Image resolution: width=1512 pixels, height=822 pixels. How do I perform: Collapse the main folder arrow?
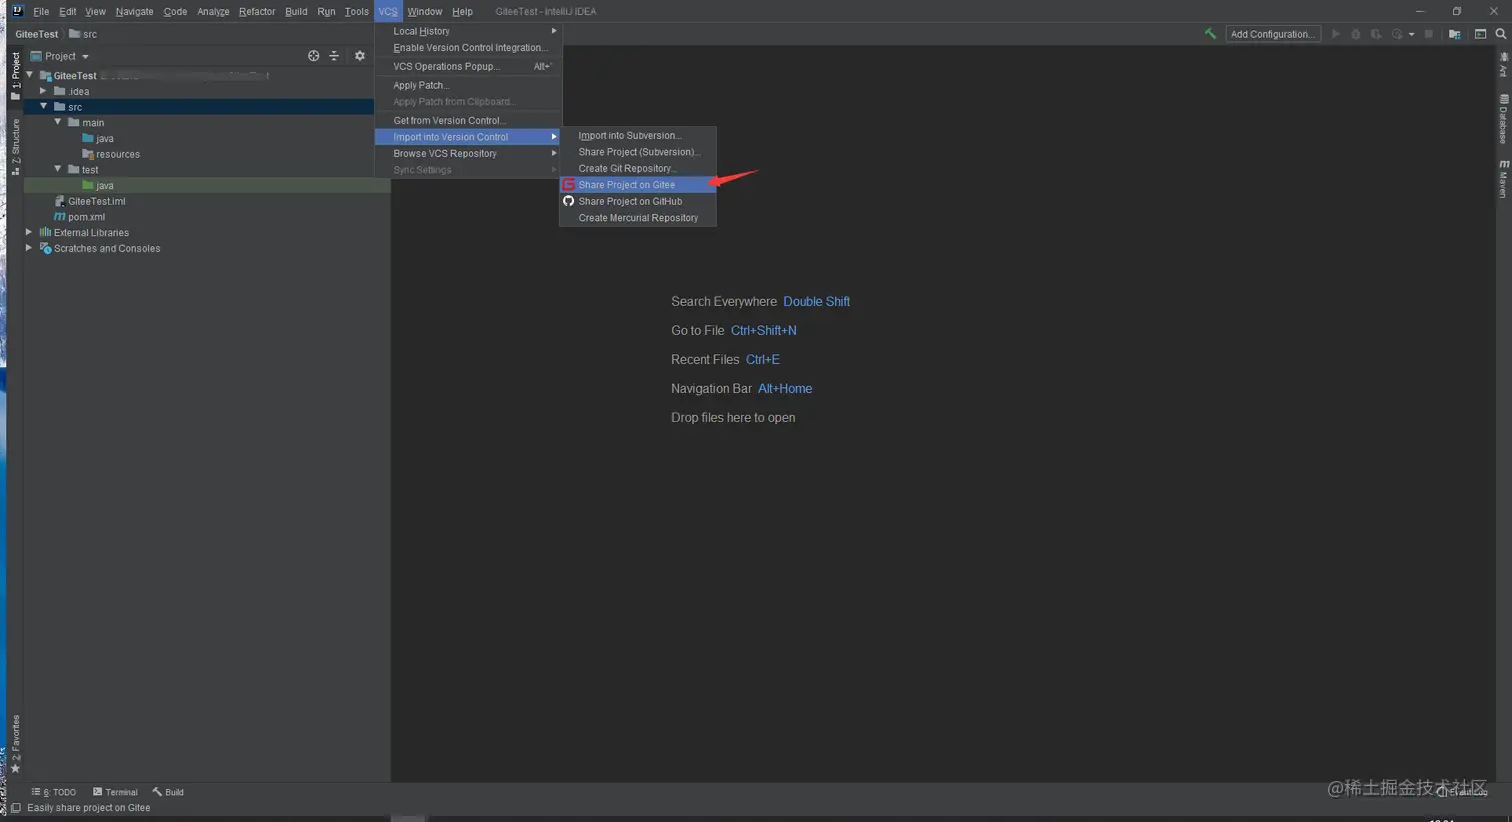[58, 122]
